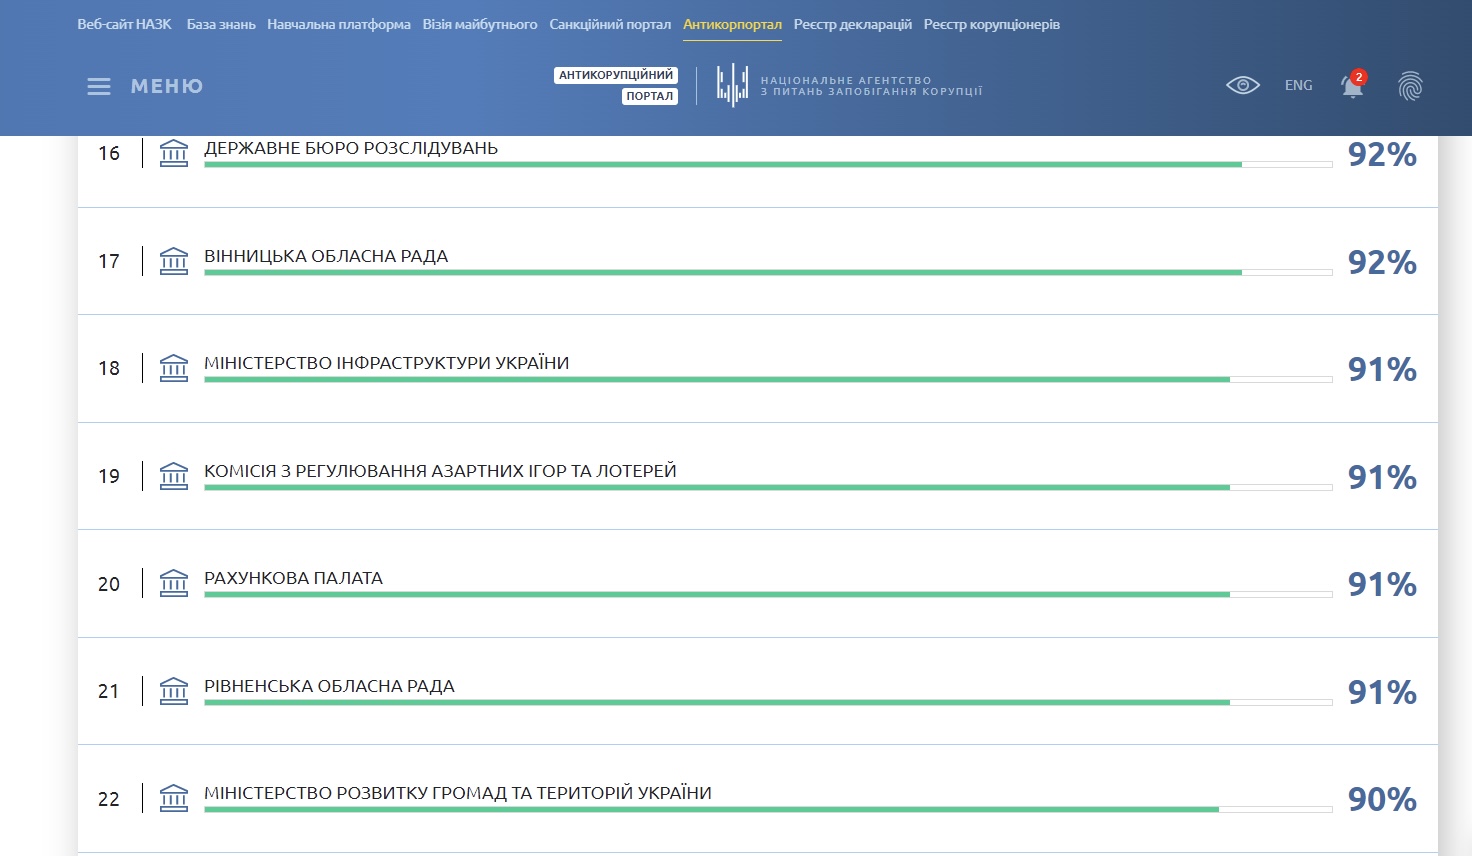Viewport: 1472px width, 856px height.
Task: Open notifications bell with badge
Action: (1353, 85)
